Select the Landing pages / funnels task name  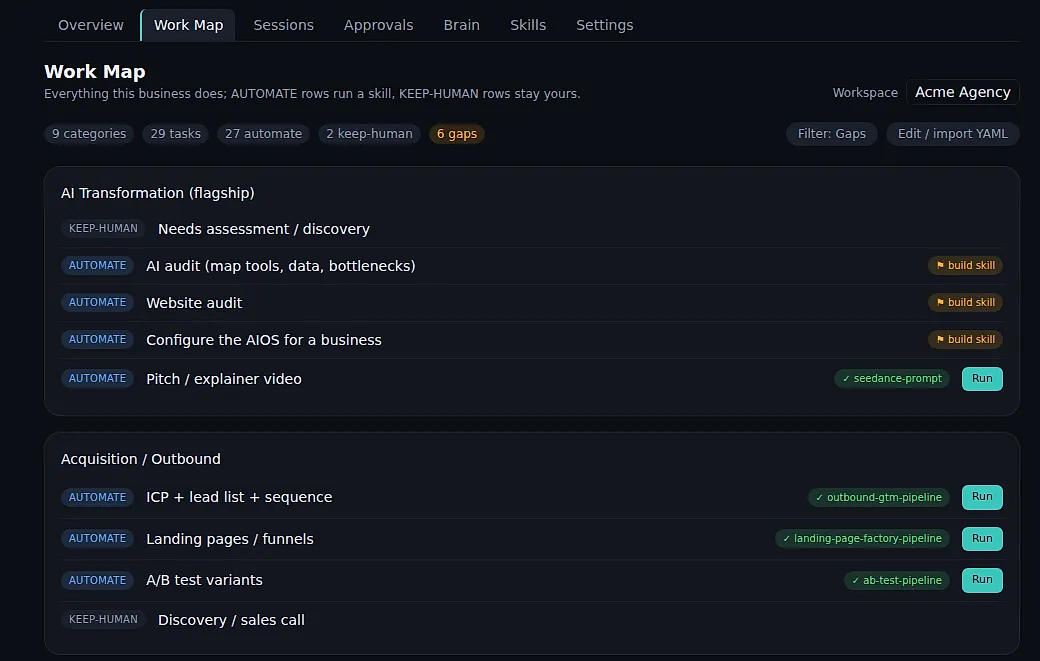pyautogui.click(x=229, y=539)
